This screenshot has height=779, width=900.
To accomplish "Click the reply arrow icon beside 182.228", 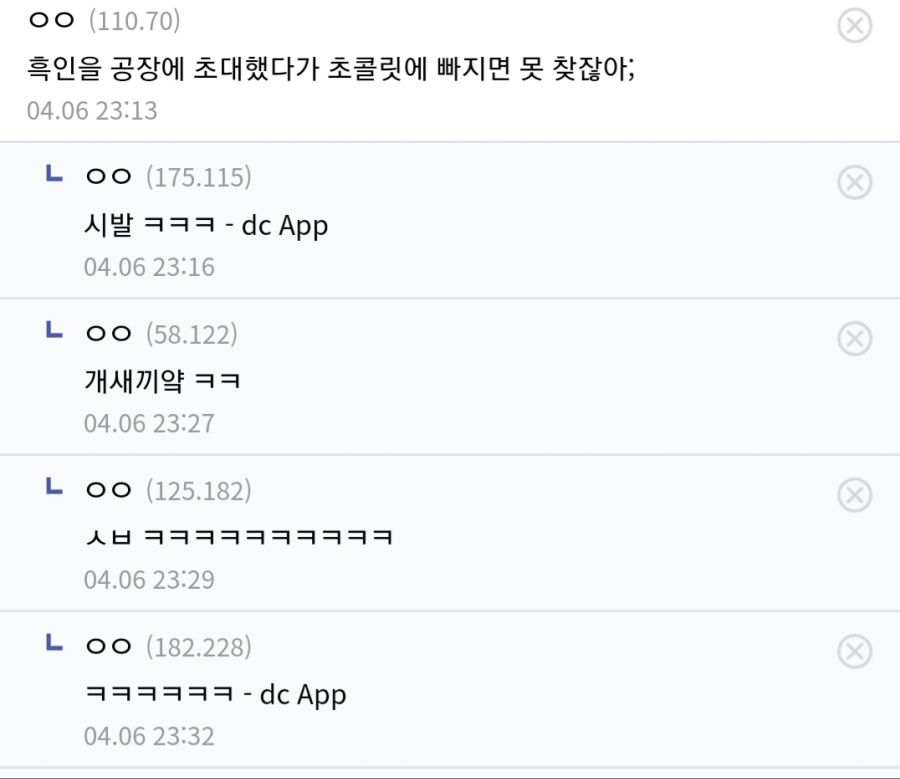I will point(54,643).
